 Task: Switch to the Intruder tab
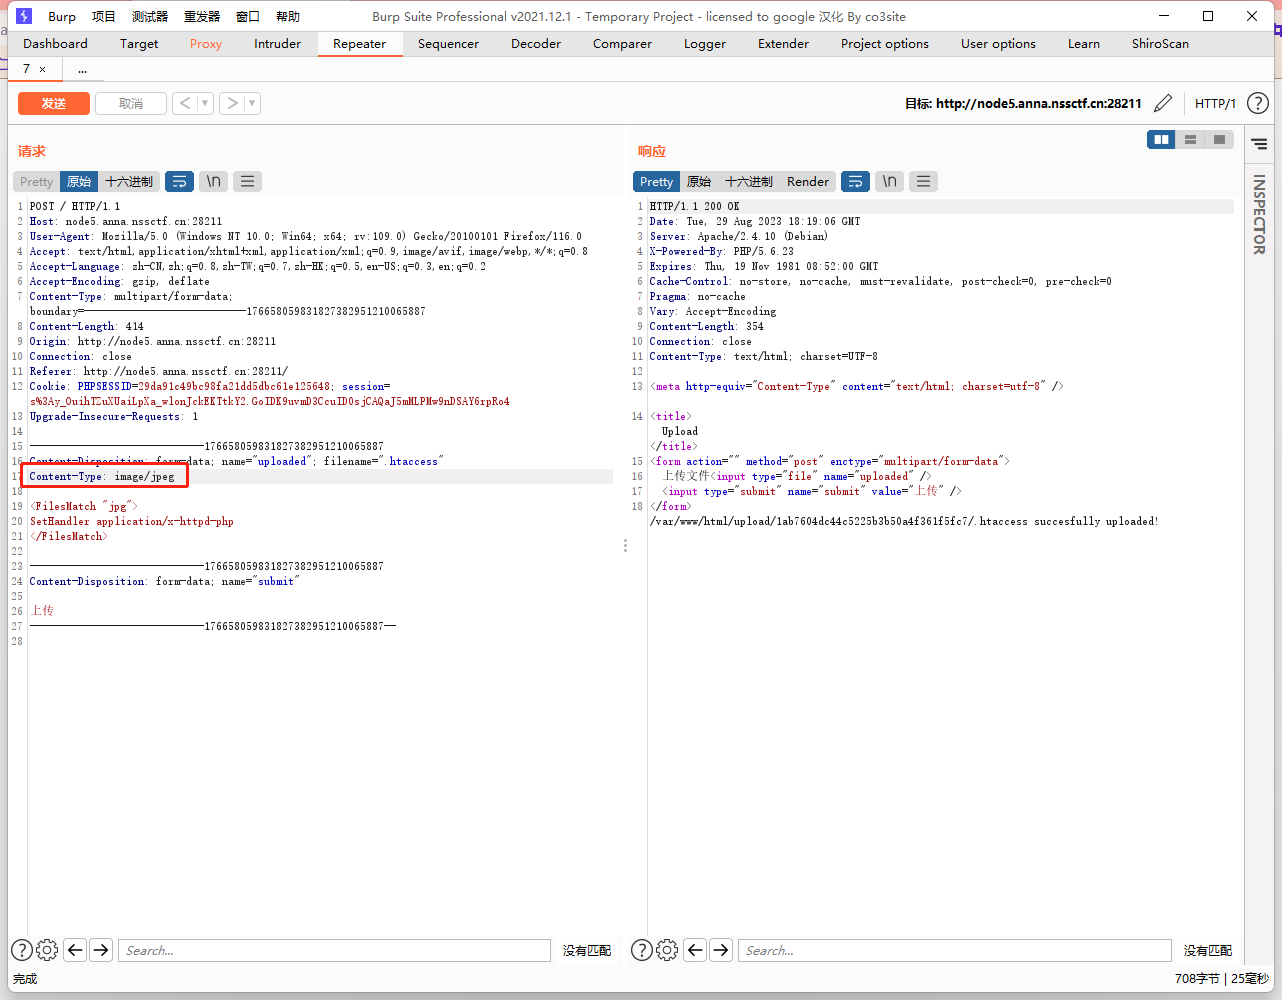(x=277, y=43)
